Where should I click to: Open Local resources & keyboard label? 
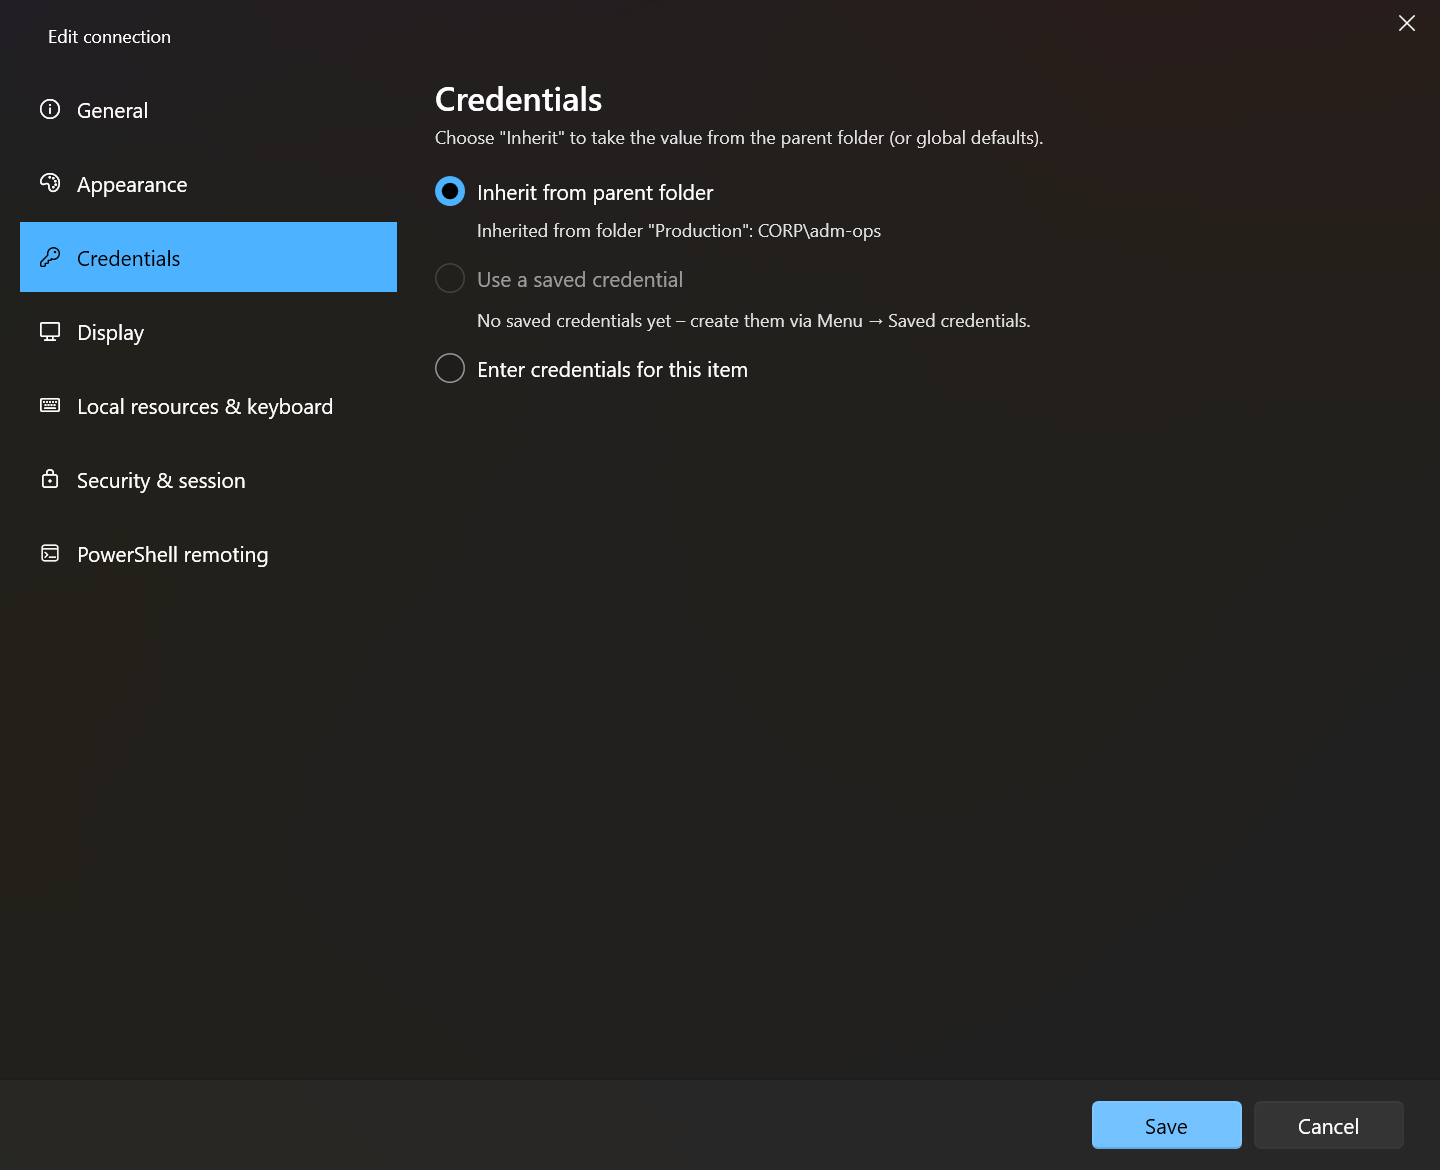[205, 407]
